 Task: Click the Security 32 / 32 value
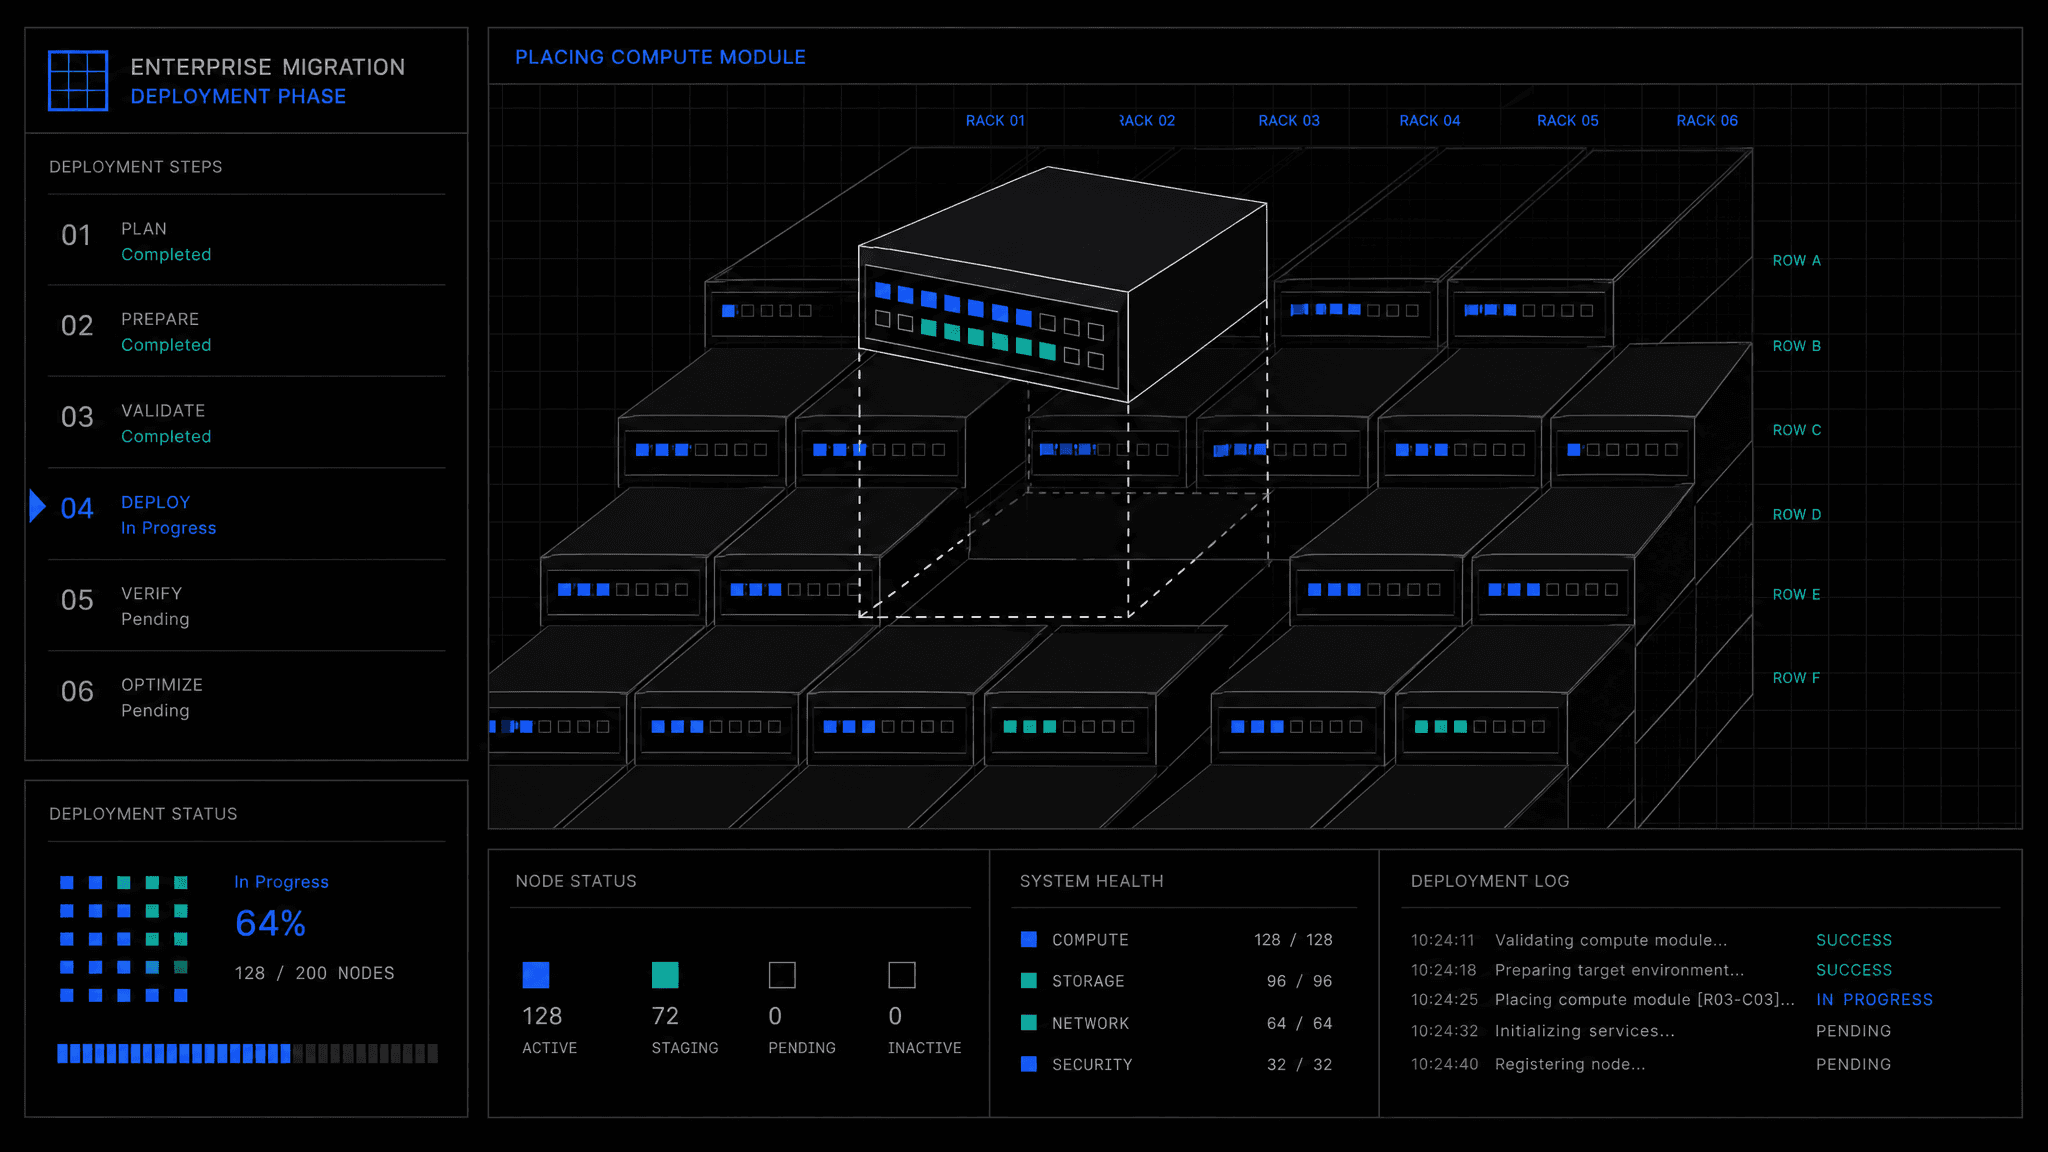click(1299, 1064)
